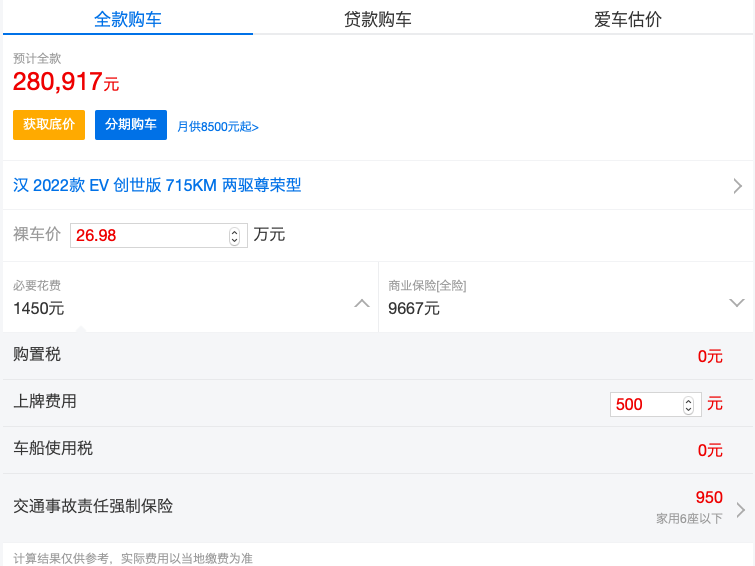Screen dimensions: 755x566
Task: Click the 1450元 necessary expenses value
Action: pos(39,308)
